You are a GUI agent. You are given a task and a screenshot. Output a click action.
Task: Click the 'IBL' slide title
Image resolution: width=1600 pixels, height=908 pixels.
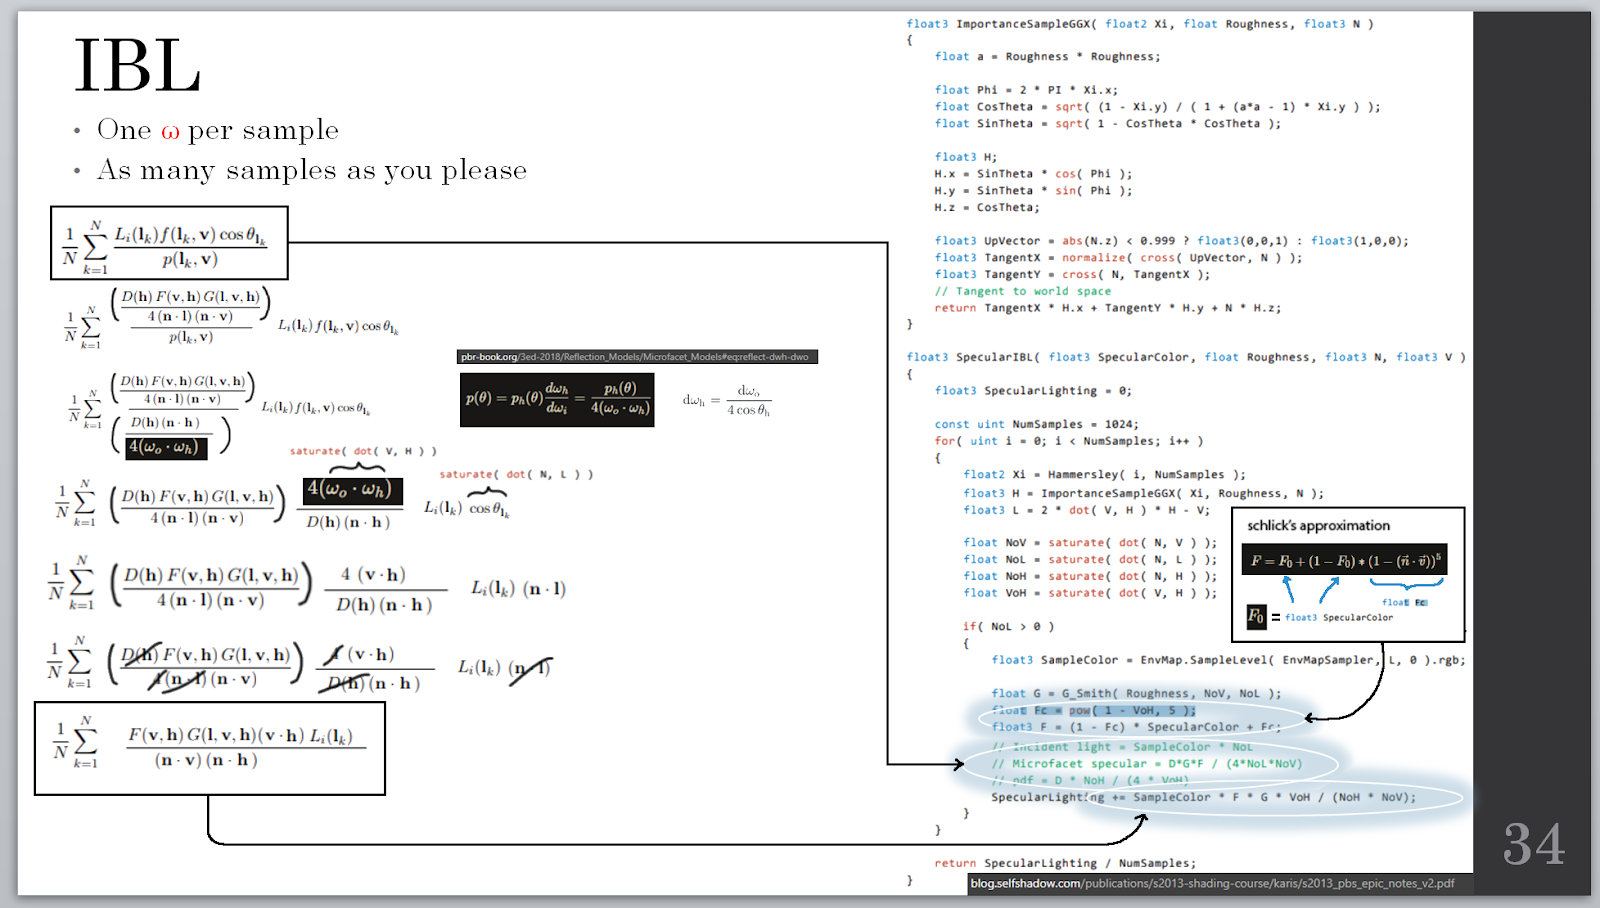[x=137, y=66]
